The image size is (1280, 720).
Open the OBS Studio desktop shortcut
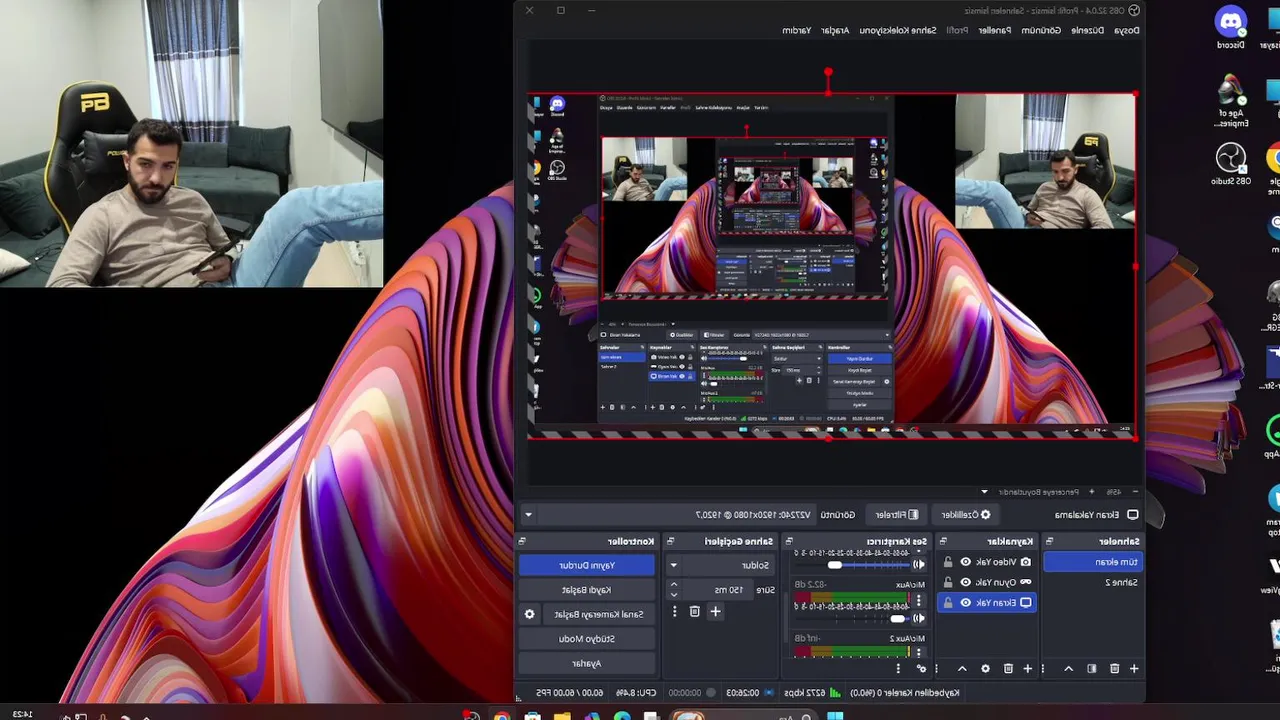1231,163
